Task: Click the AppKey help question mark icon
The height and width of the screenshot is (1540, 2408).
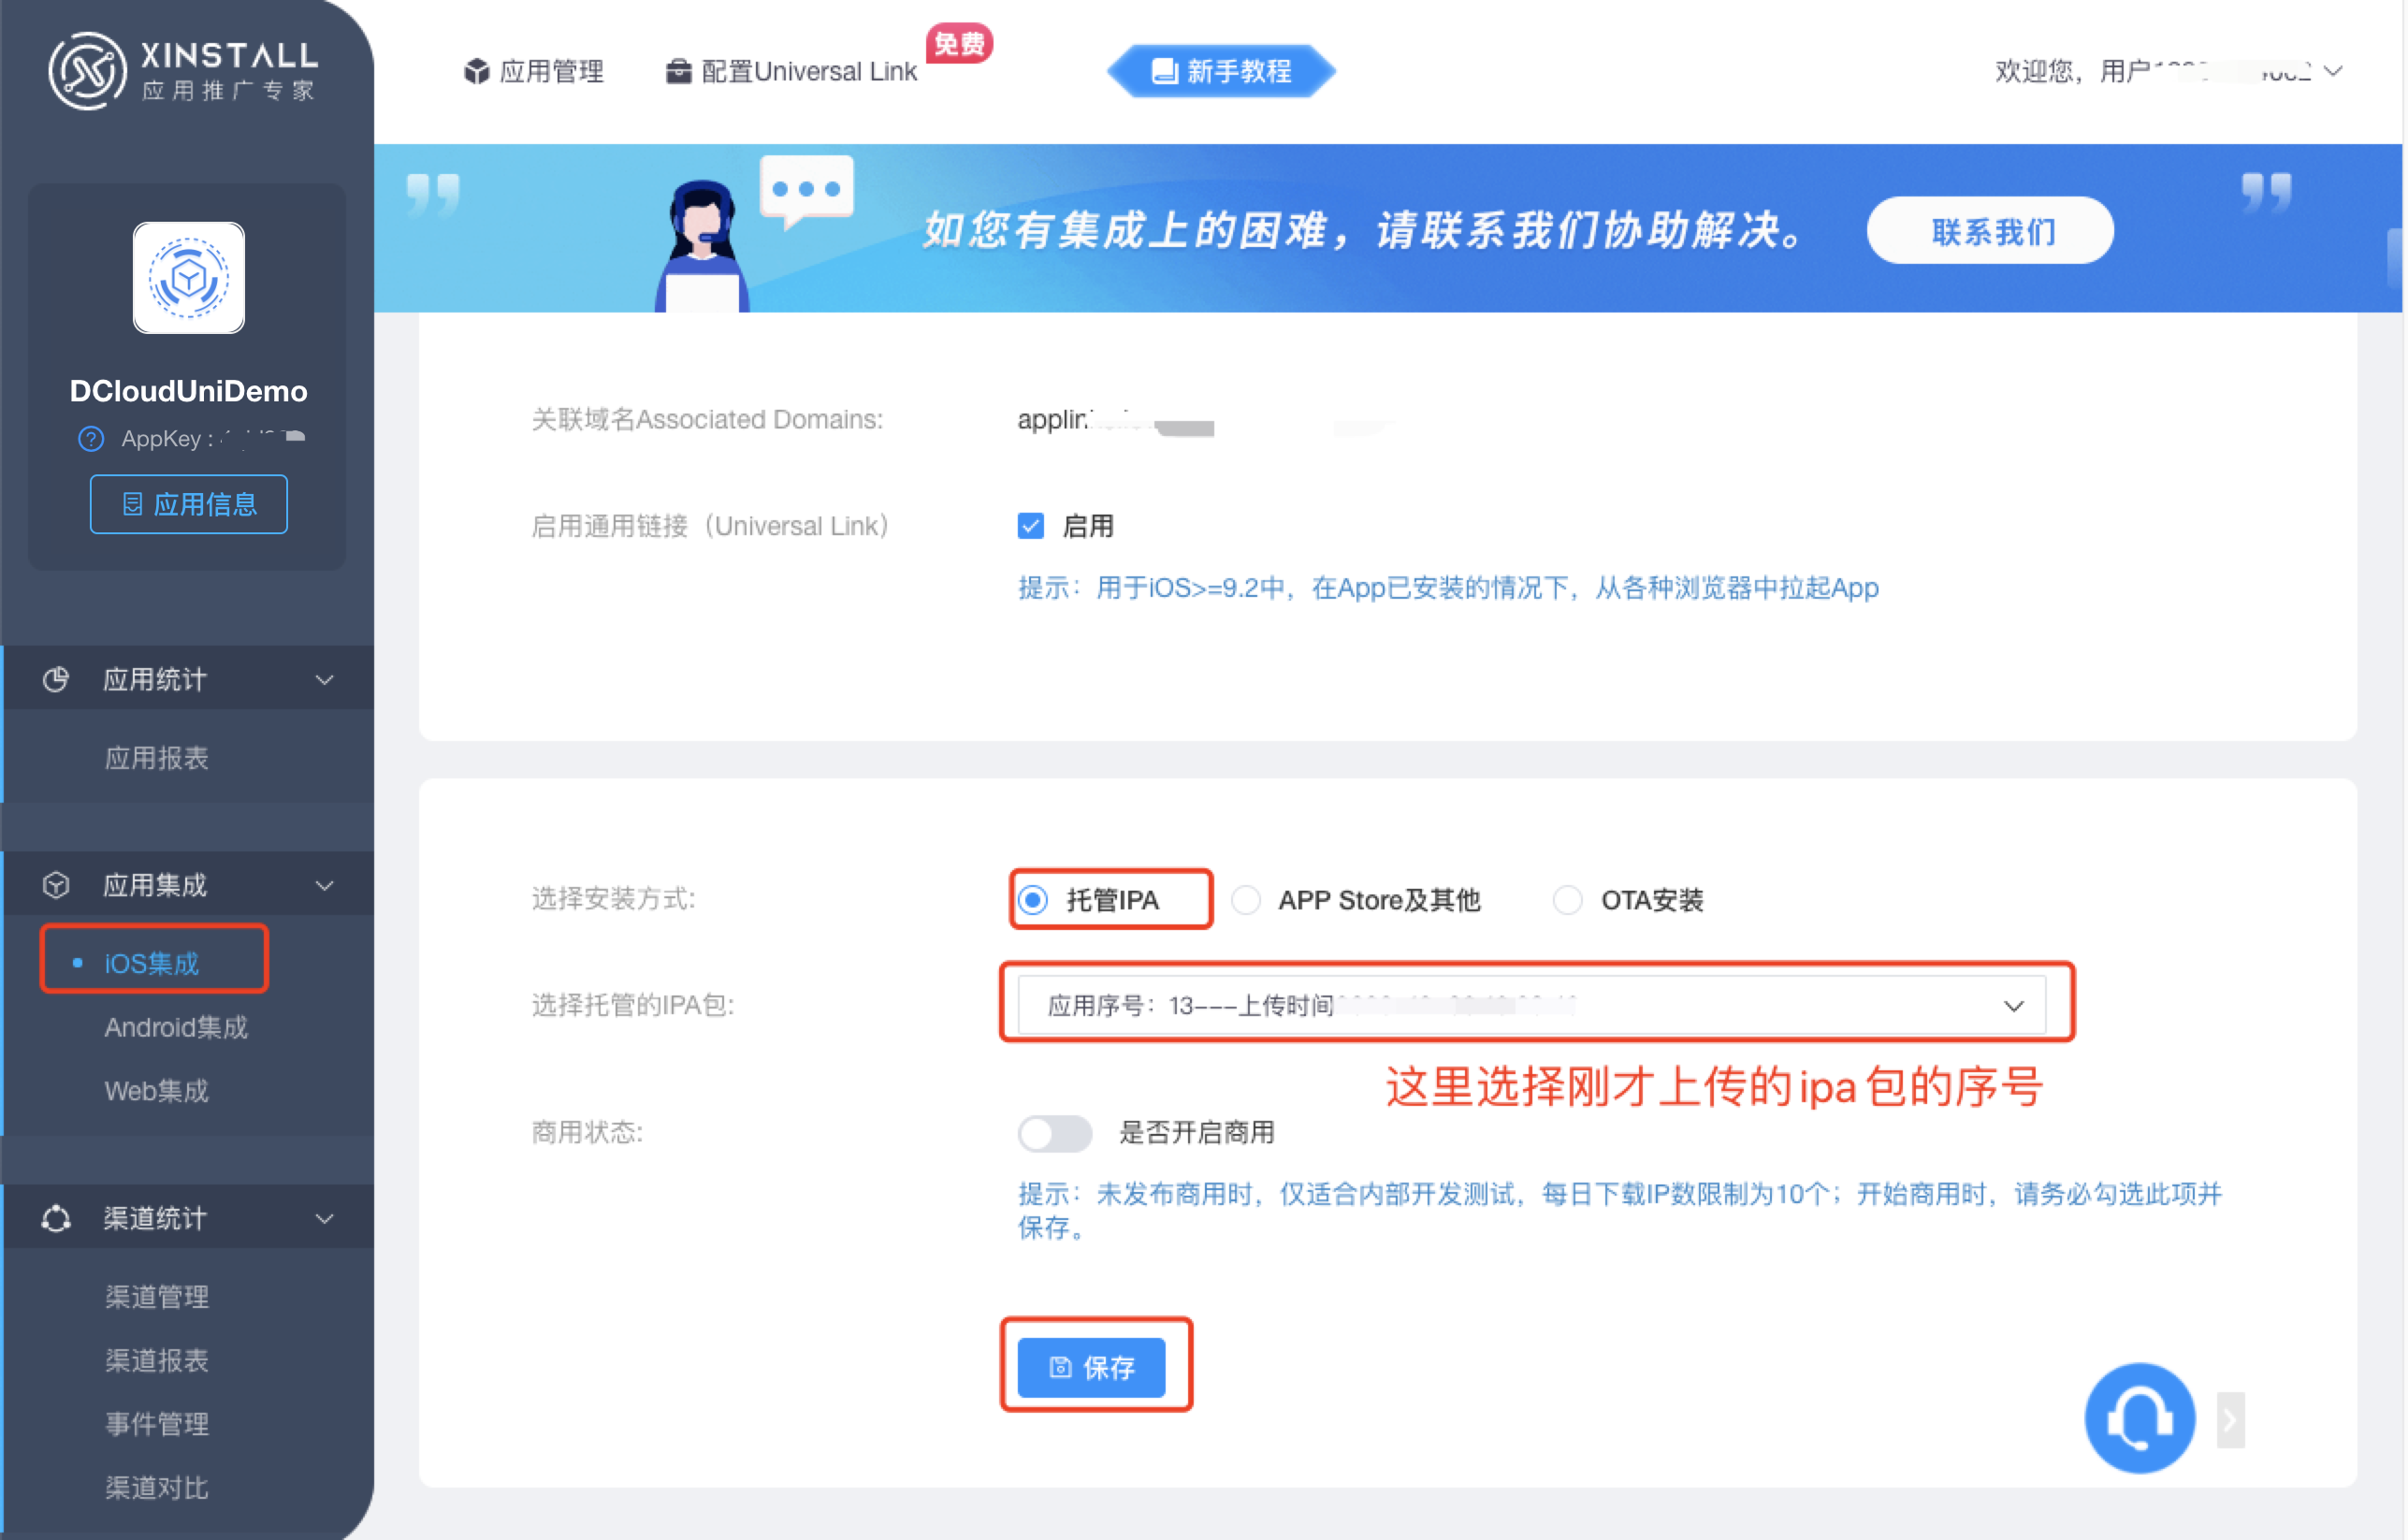Action: pyautogui.click(x=91, y=439)
